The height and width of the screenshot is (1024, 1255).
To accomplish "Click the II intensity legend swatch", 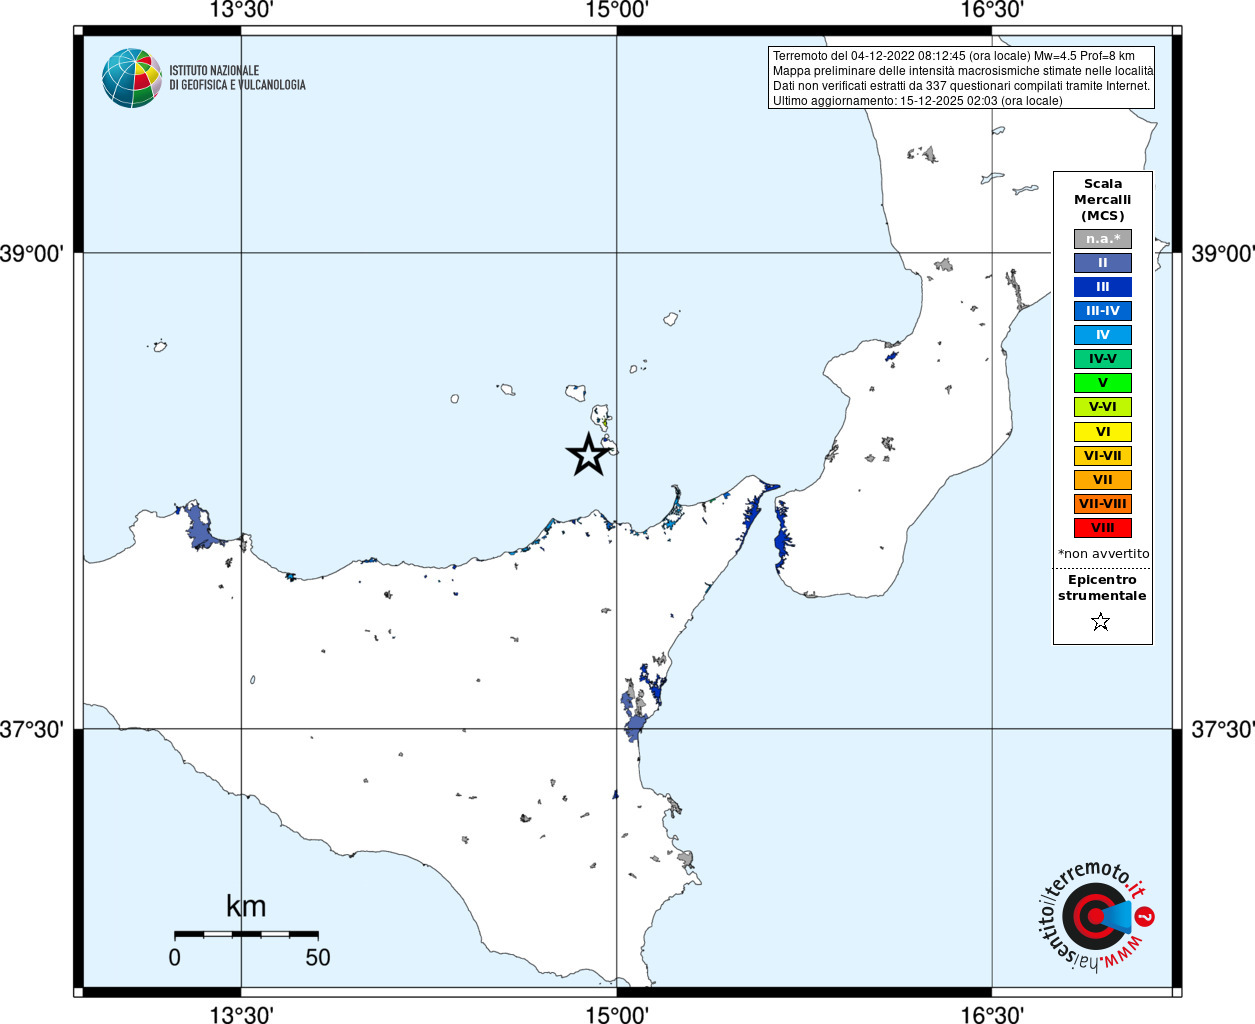I will coord(1103,263).
